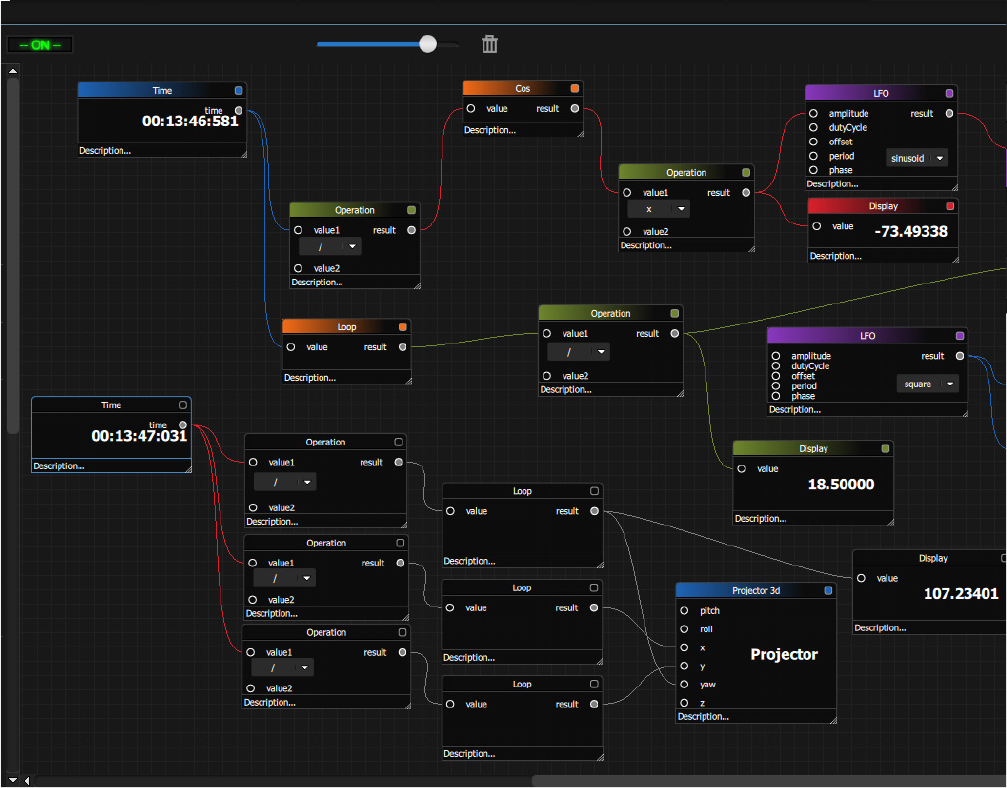
Task: Click the -73.49338 value readout
Action: click(x=911, y=232)
